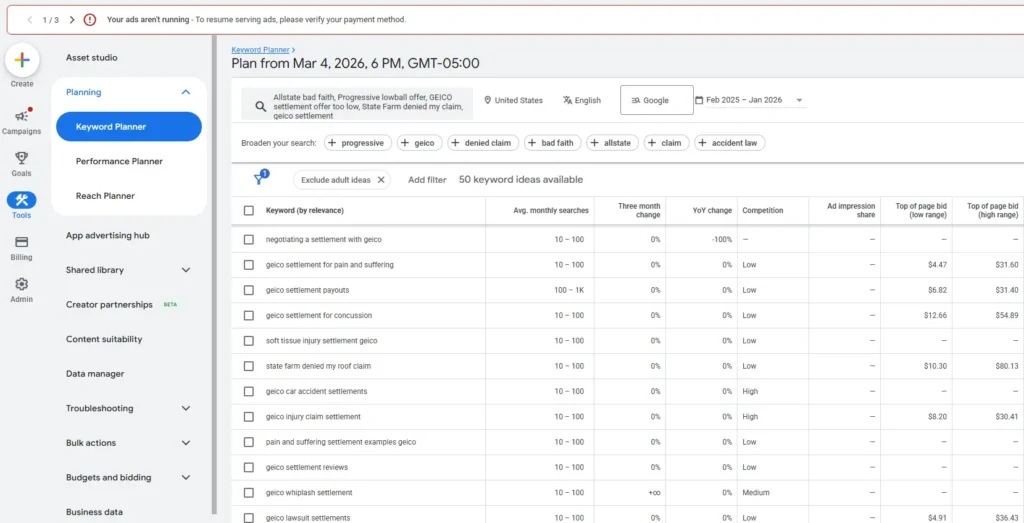The height and width of the screenshot is (523, 1024).
Task: Click the filter funnel icon
Action: pos(260,179)
